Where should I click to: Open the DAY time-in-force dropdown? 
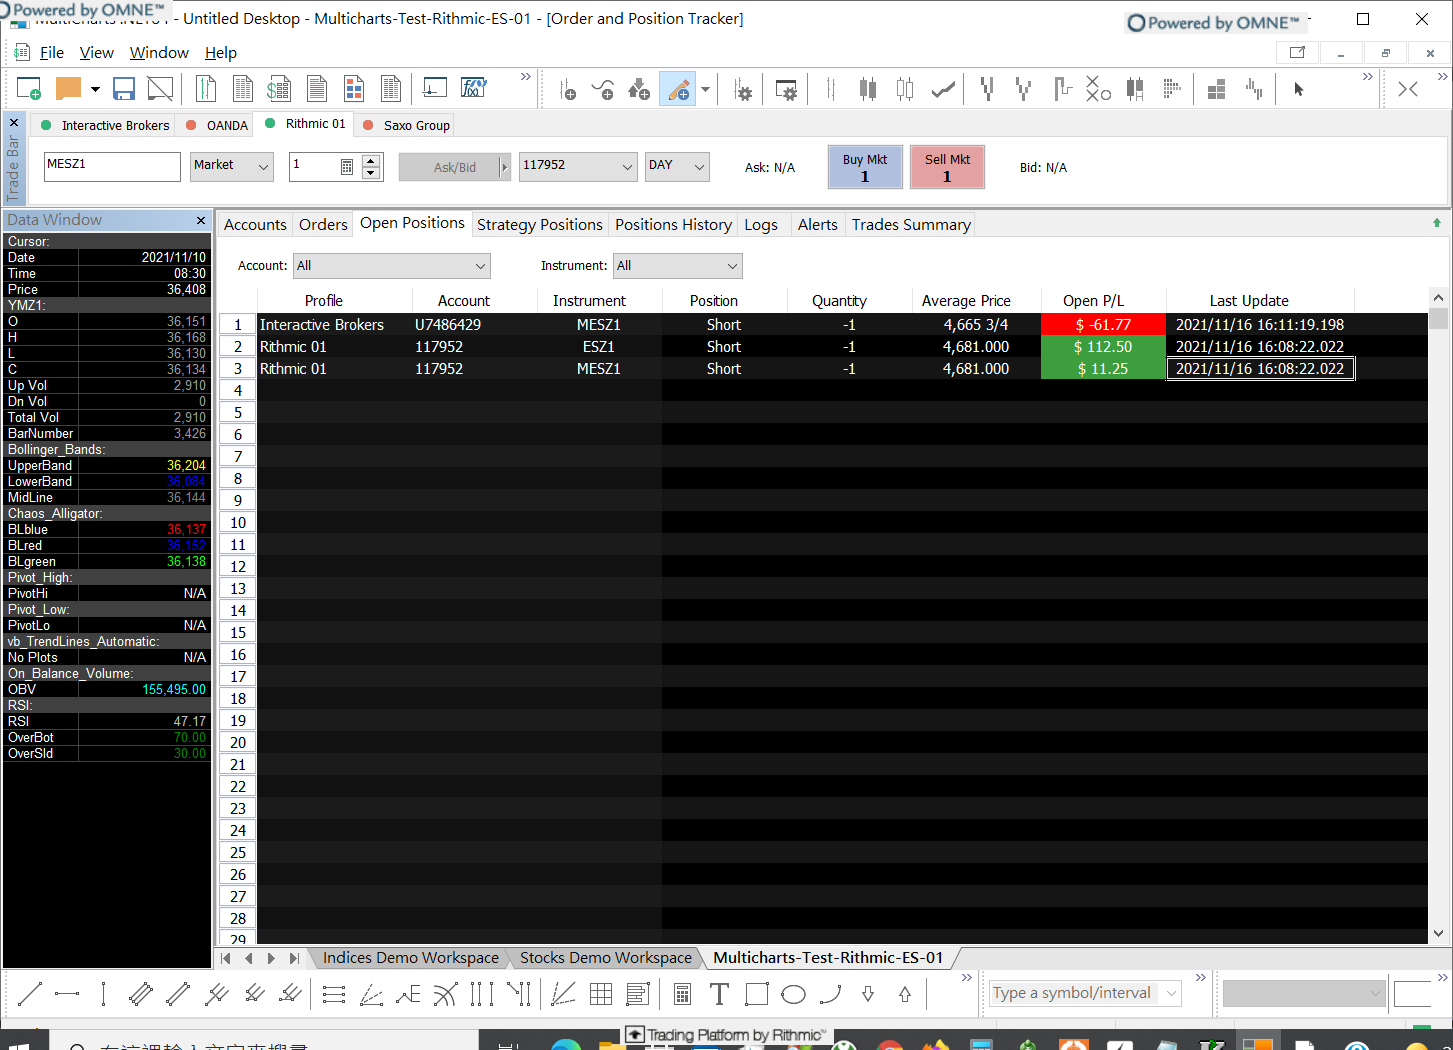click(x=677, y=166)
